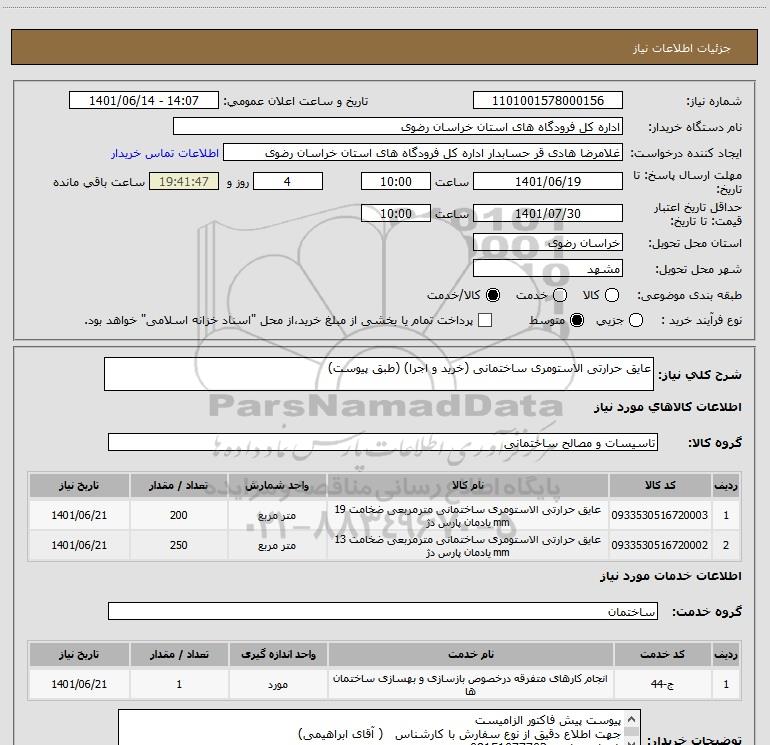The image size is (770, 745).
Task: Select the جزیی purchase type radio
Action: click(x=636, y=320)
